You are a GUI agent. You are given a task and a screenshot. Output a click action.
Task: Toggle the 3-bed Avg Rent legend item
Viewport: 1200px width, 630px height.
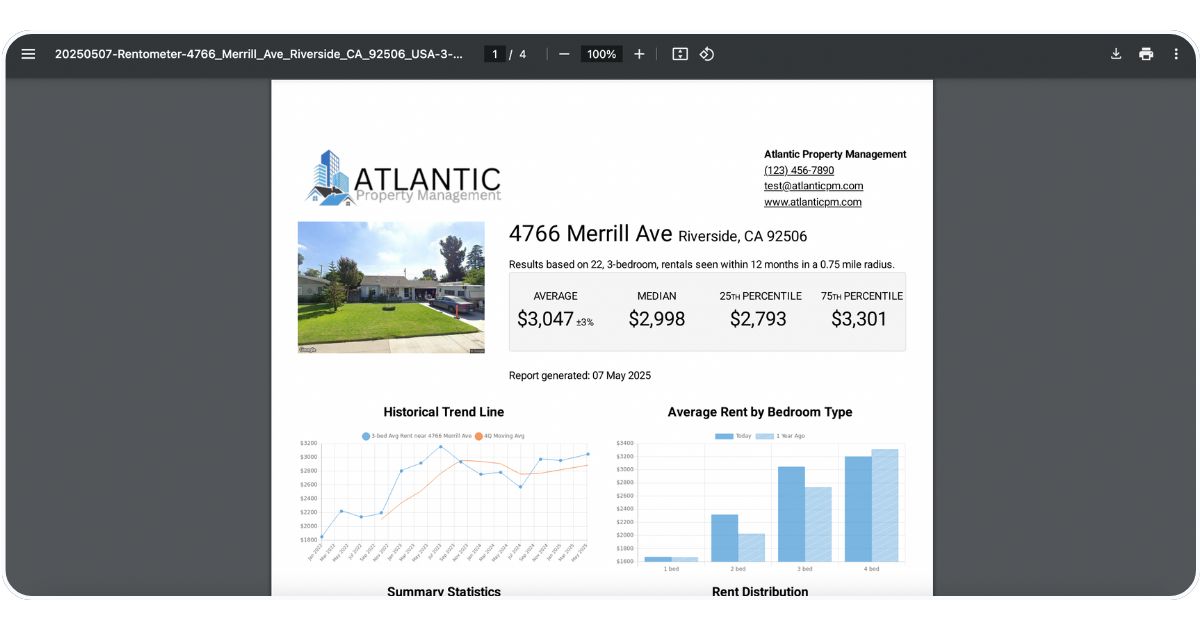click(x=417, y=436)
